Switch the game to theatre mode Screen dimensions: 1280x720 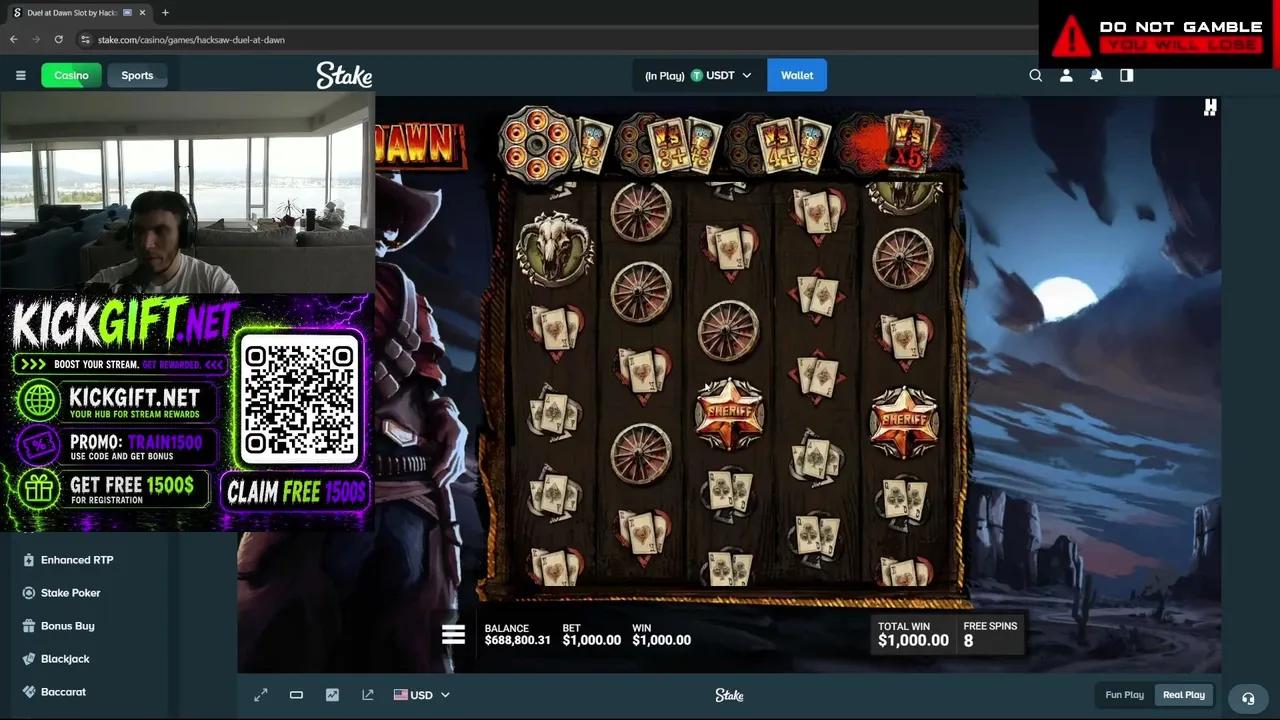tap(296, 695)
